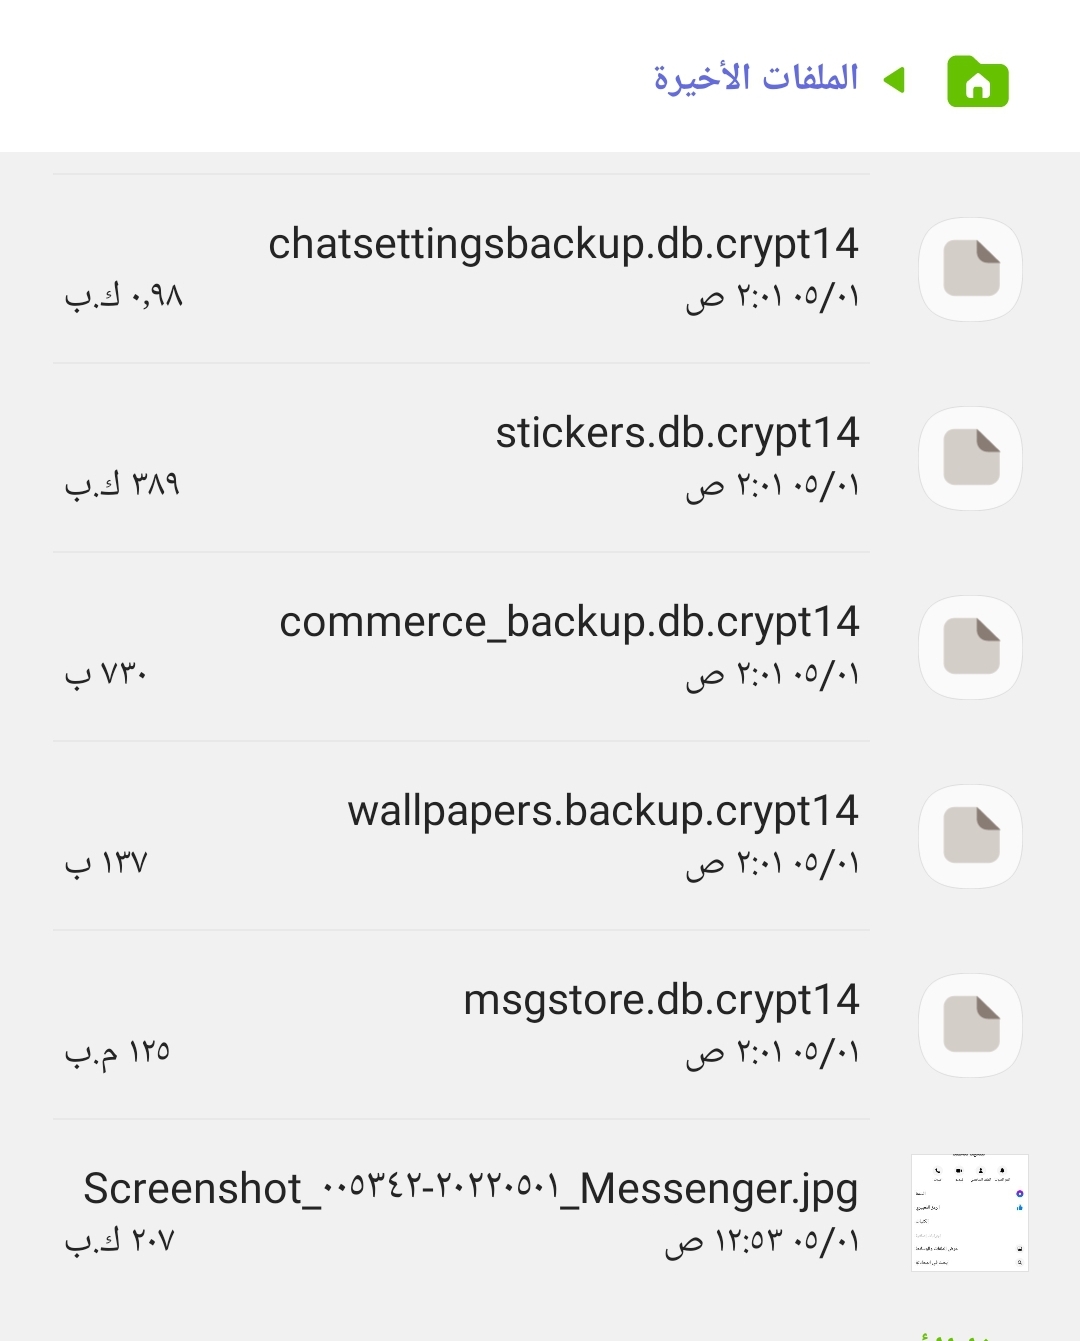Click the green breadcrumb arrow beside home
Screen dimensions: 1080x1341
coord(894,80)
